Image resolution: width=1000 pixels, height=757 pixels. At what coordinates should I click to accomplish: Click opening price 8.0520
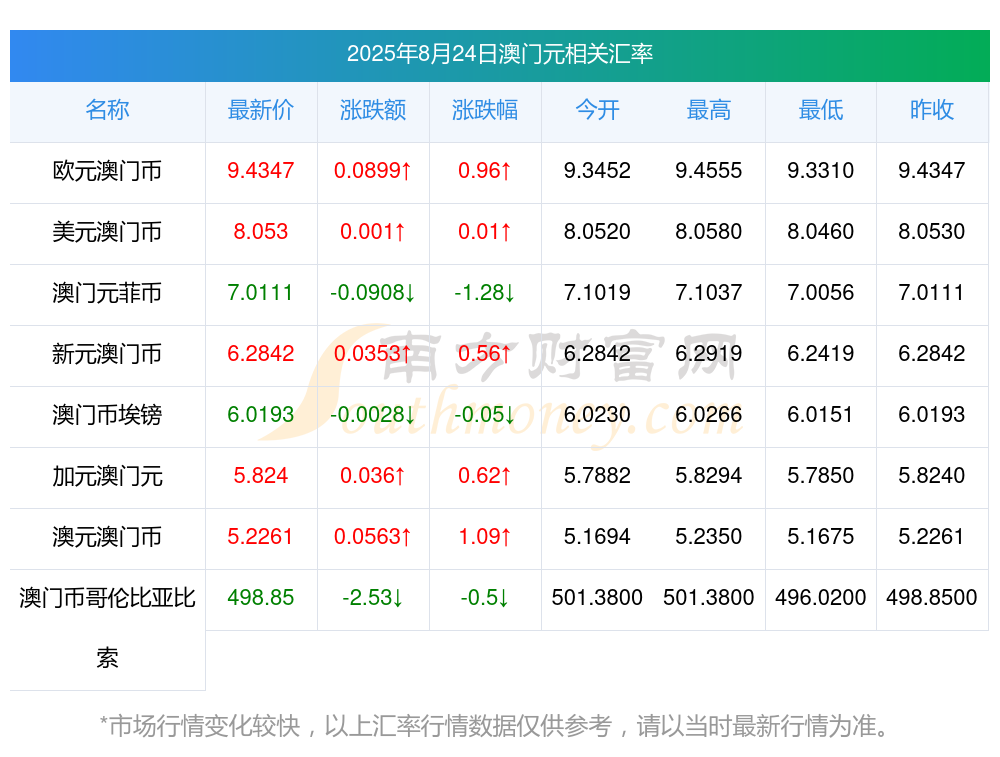597,232
